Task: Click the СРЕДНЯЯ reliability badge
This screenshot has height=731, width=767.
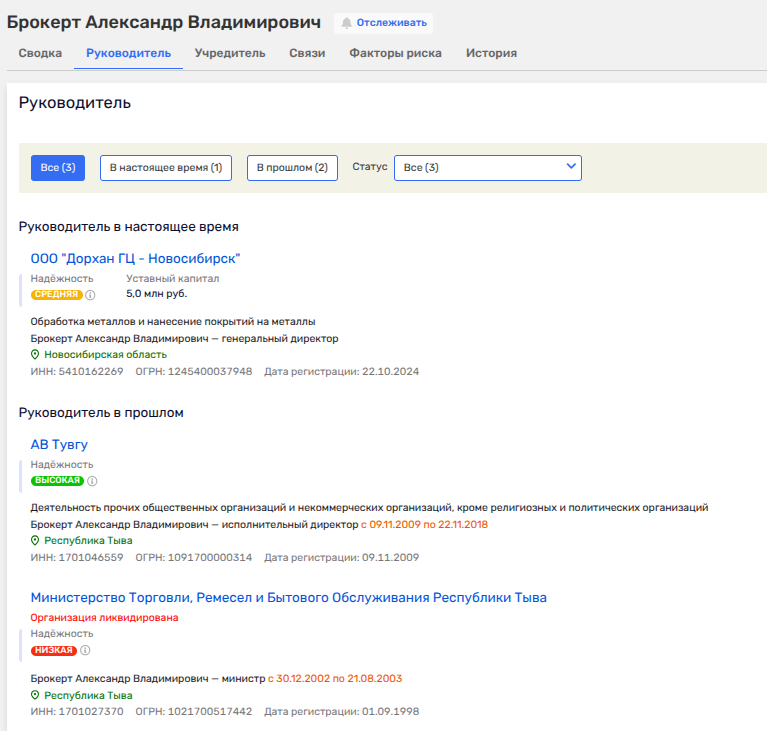Action: [x=56, y=295]
